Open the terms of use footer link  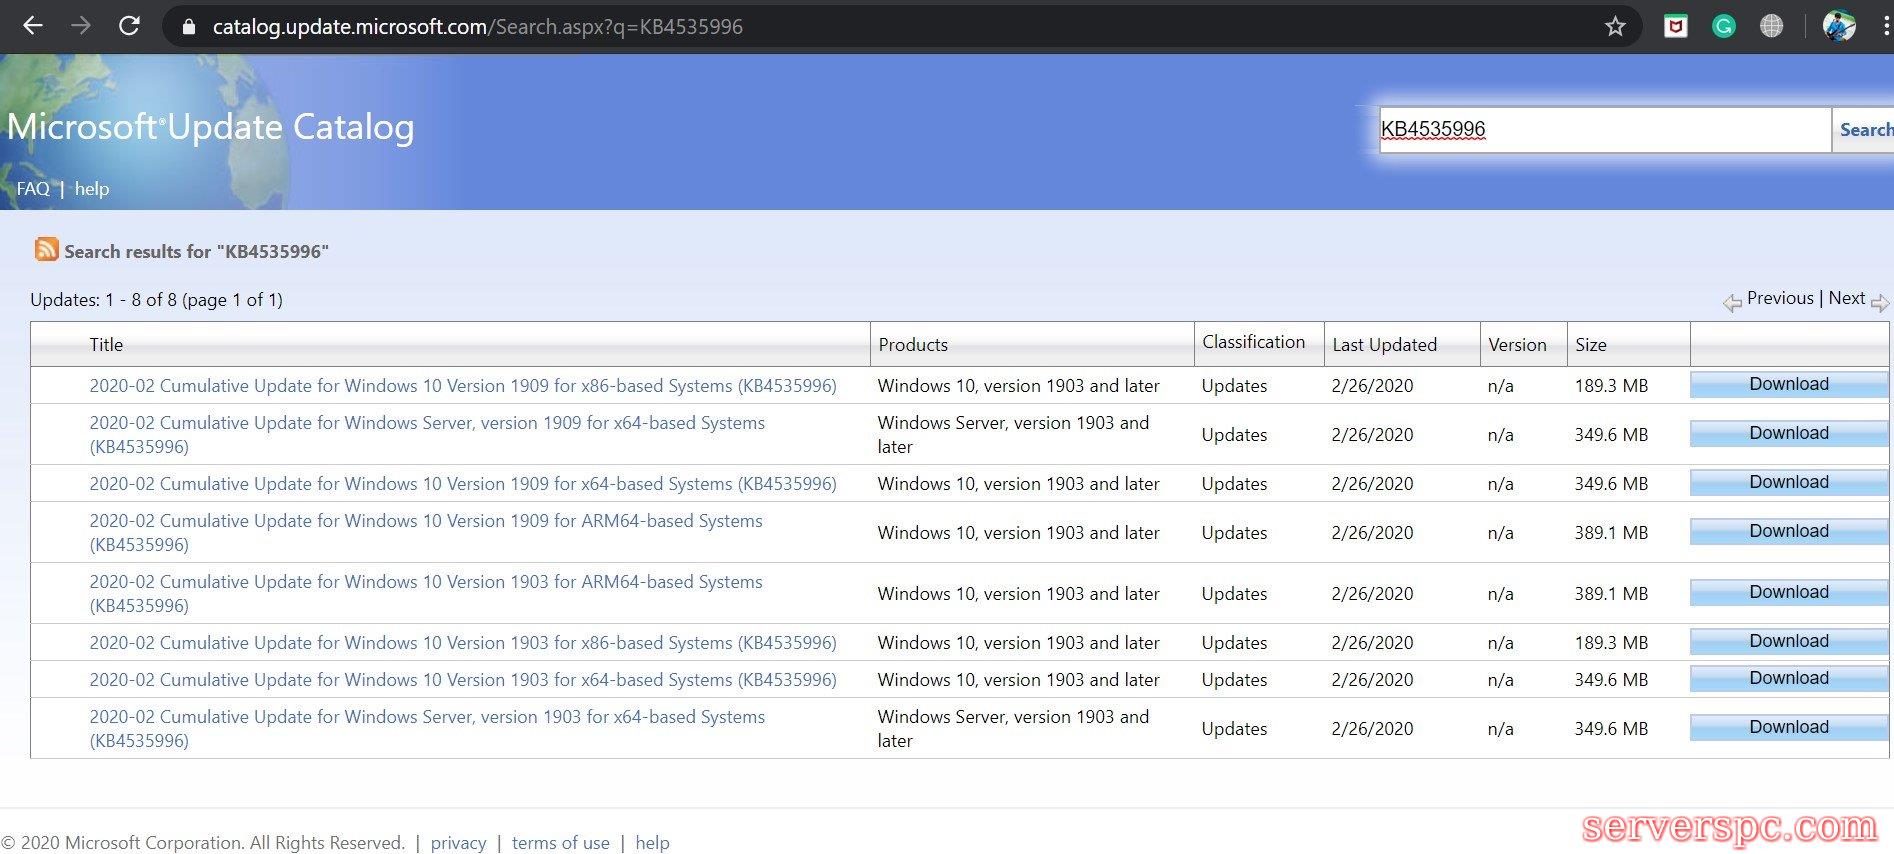tap(560, 843)
